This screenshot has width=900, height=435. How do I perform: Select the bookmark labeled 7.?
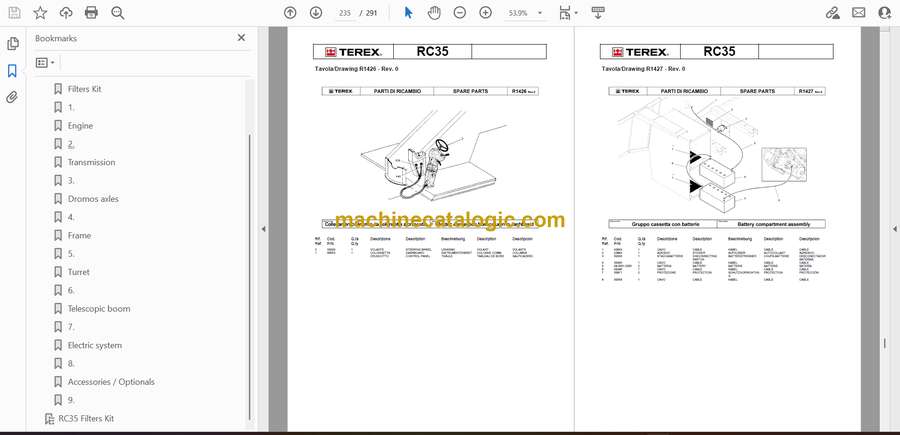click(x=71, y=327)
